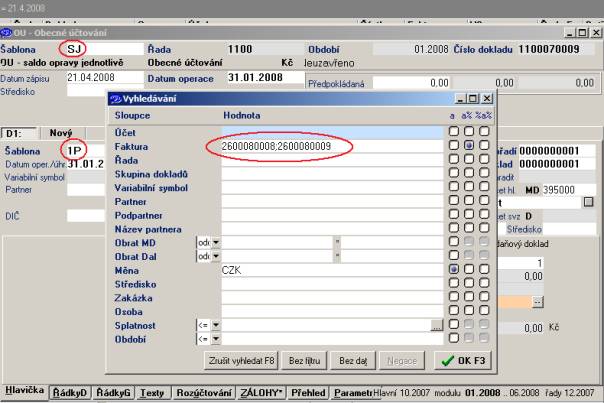
Task: Select the first 'a' radio for Účet row
Action: point(455,130)
